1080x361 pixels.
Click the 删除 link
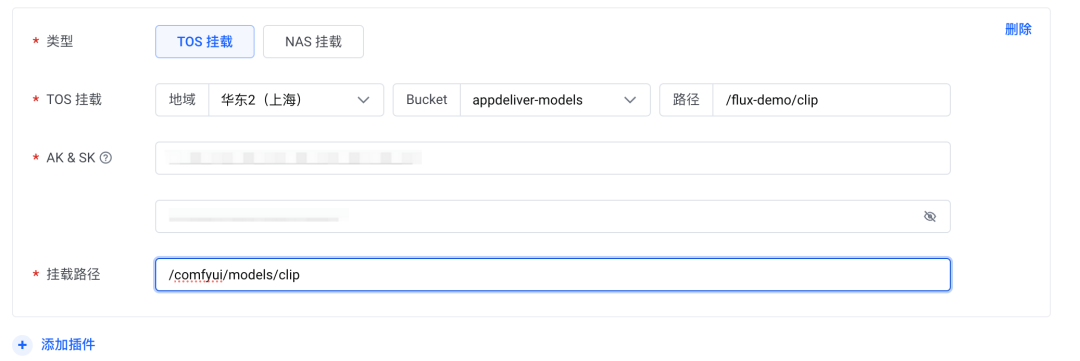click(1018, 29)
